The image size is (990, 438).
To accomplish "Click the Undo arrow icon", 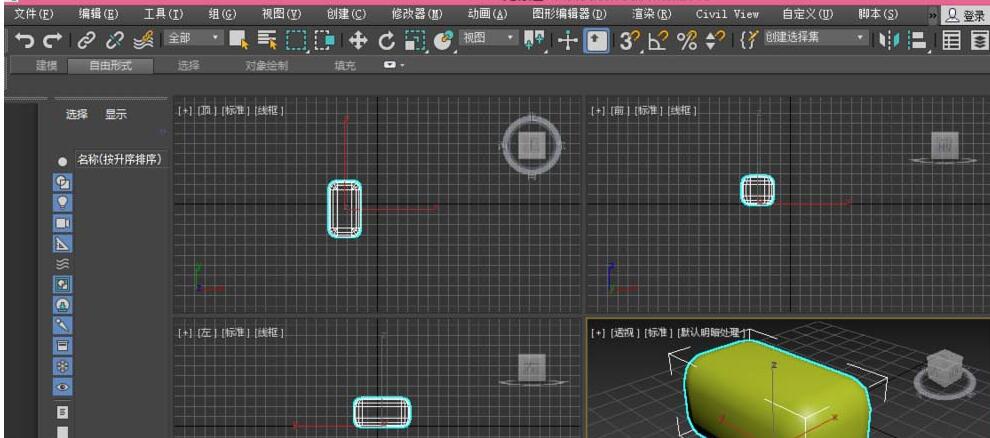I will point(25,41).
